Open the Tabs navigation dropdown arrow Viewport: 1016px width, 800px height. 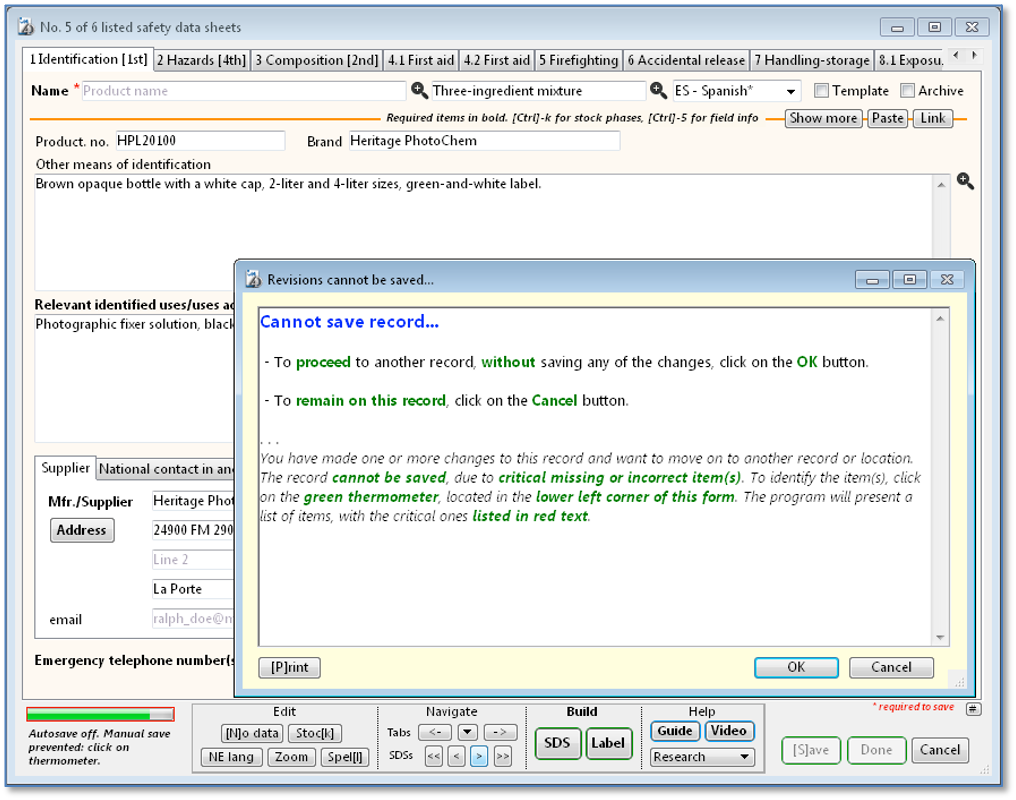point(467,733)
